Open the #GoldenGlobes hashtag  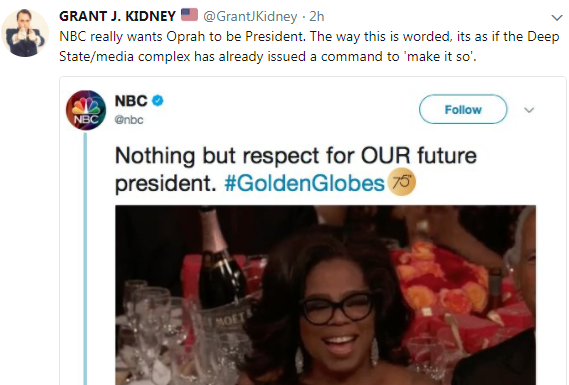point(304,183)
